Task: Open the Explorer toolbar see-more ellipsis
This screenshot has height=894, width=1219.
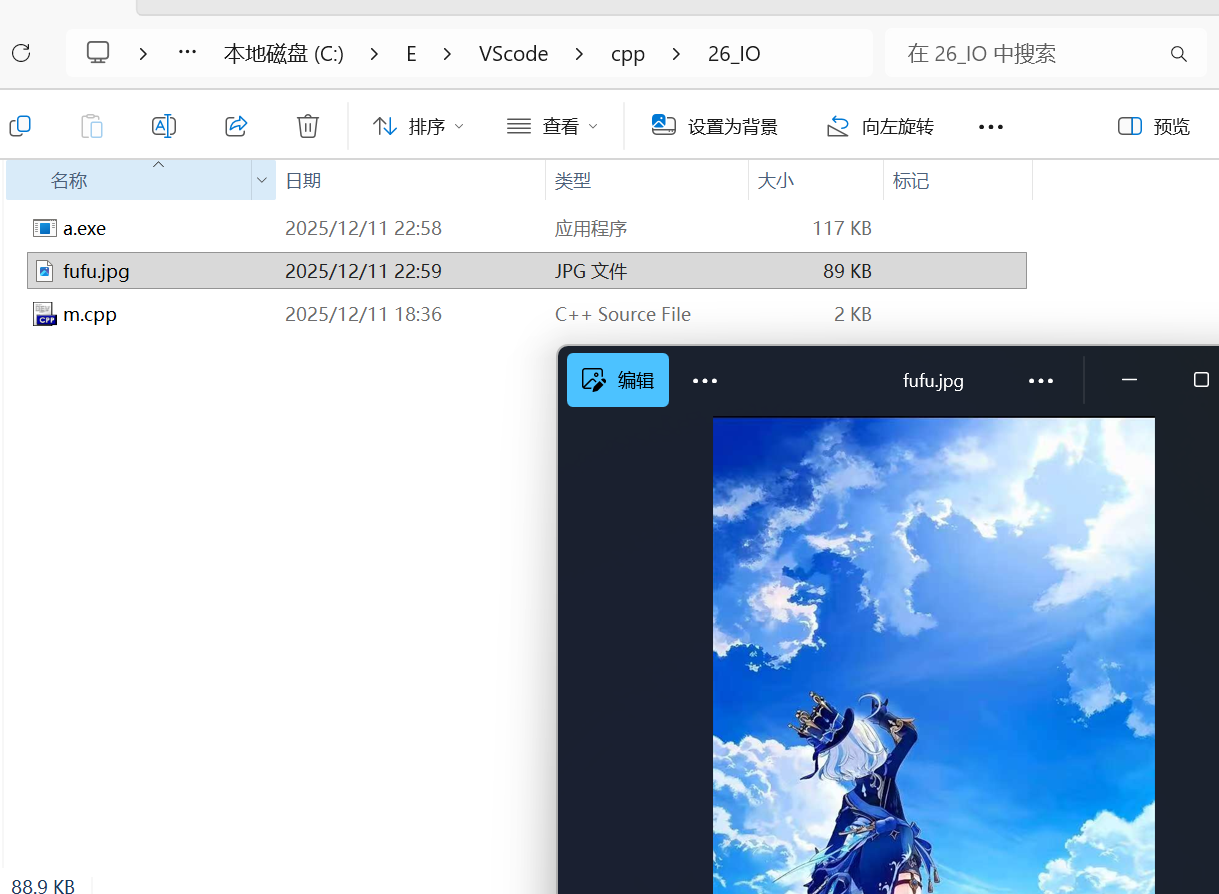Action: pos(990,127)
